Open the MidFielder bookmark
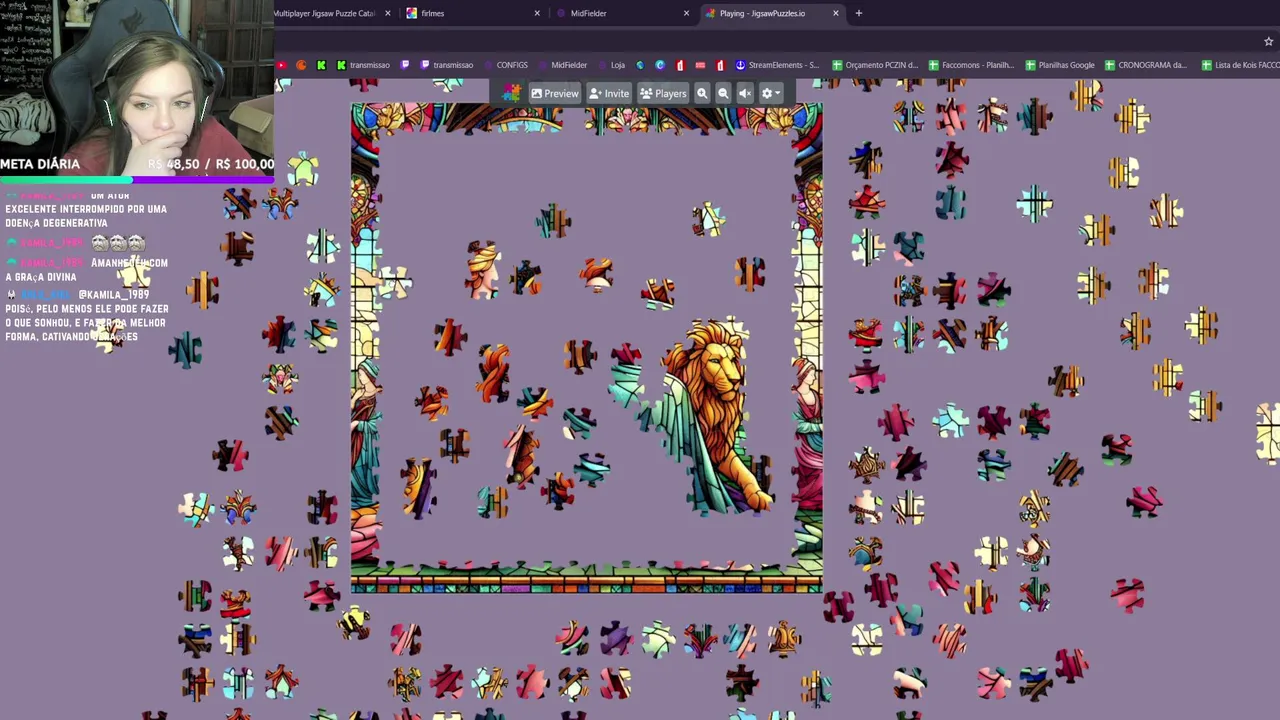This screenshot has width=1280, height=720. tap(563, 65)
